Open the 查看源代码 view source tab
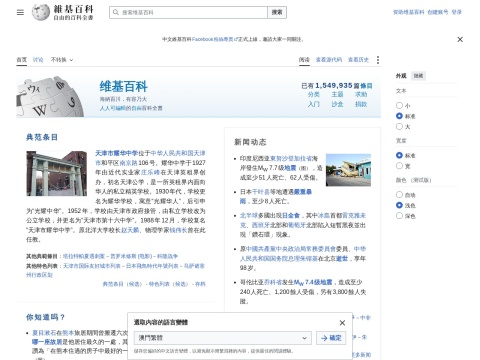The height and width of the screenshot is (360, 480). (x=329, y=60)
